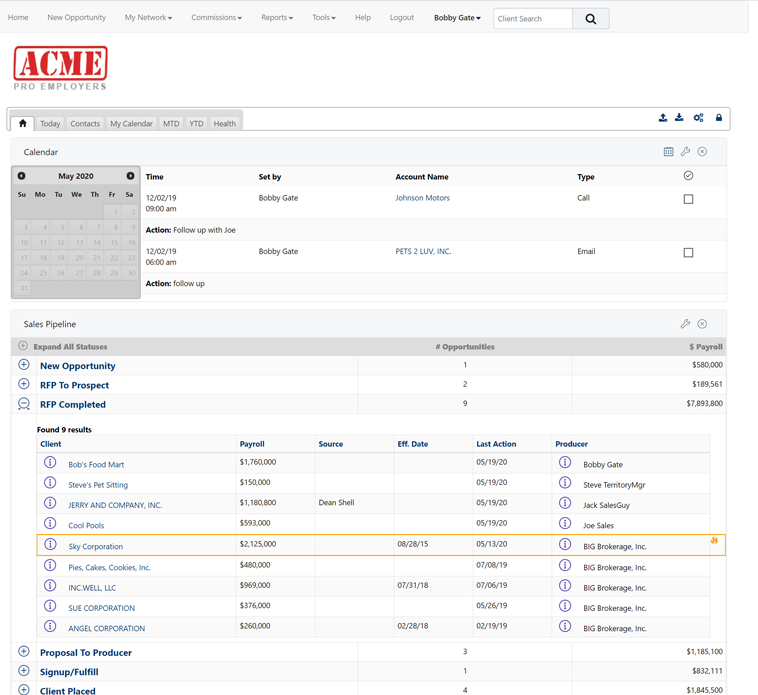Click the Home icon tab

[23, 123]
